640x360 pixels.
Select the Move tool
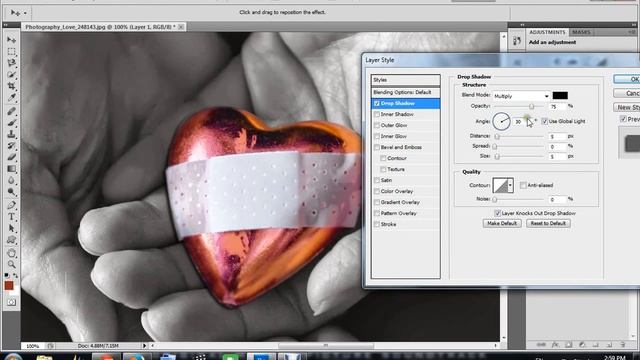pyautogui.click(x=11, y=40)
